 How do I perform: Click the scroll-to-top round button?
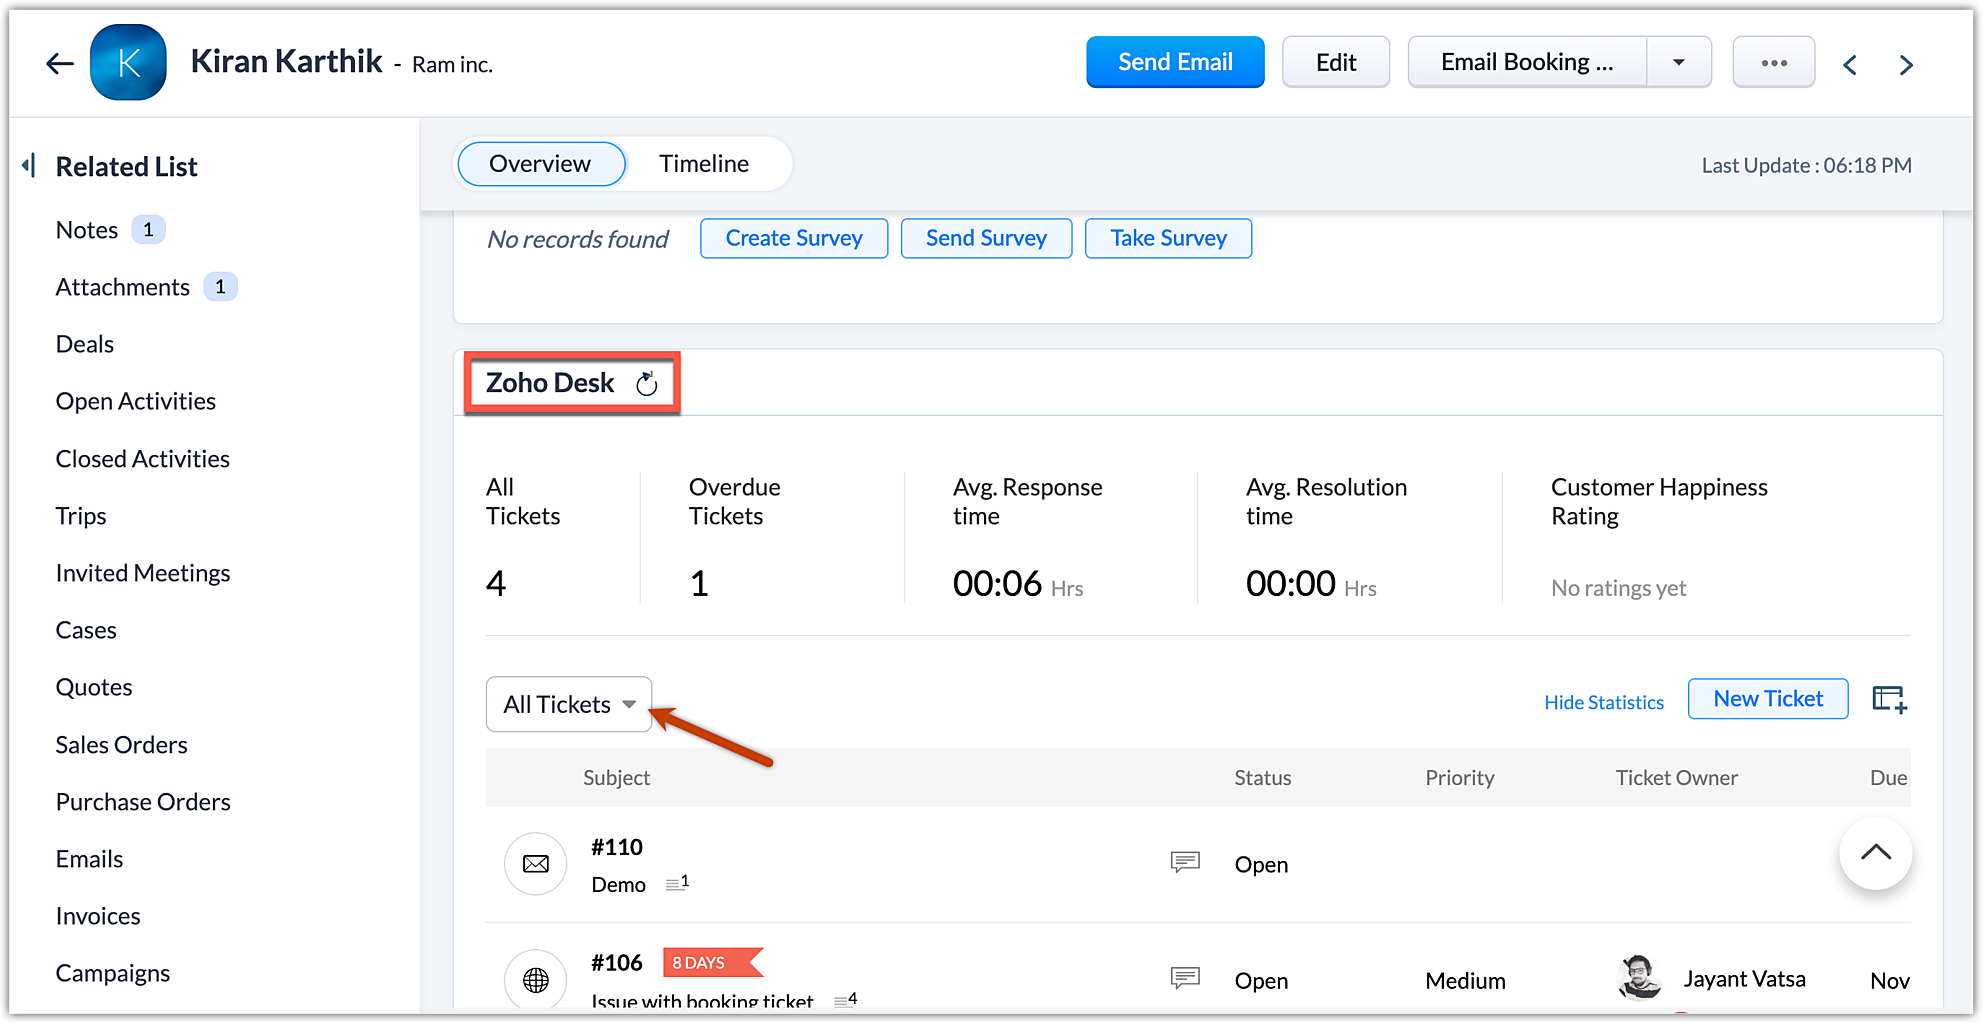point(1876,853)
